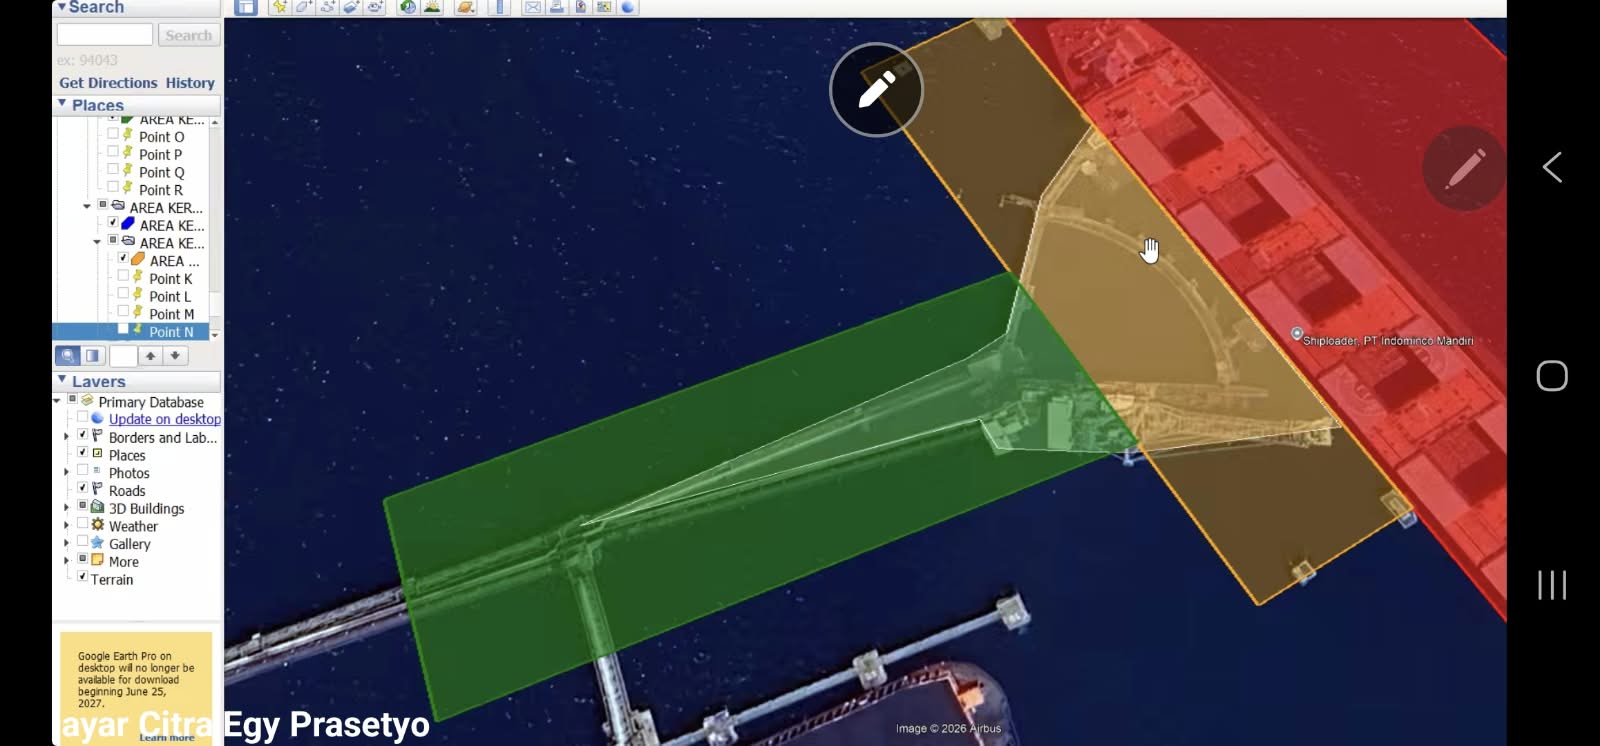This screenshot has width=1600, height=746.
Task: Open the Update on desktop link
Action: tap(165, 419)
